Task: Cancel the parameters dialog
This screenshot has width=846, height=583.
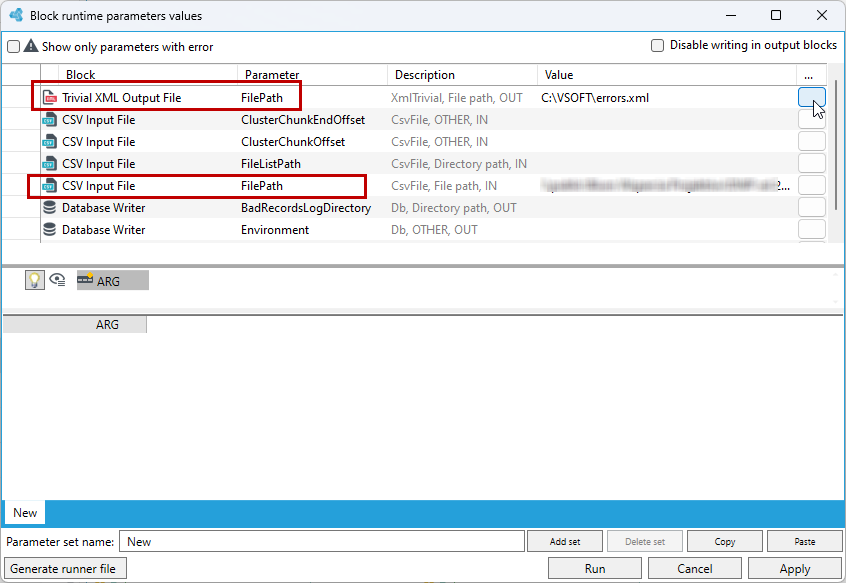Action: (694, 568)
